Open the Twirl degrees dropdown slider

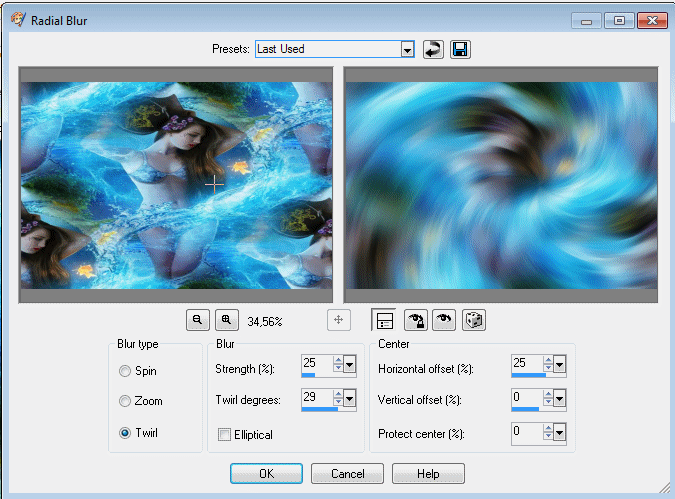(x=350, y=399)
